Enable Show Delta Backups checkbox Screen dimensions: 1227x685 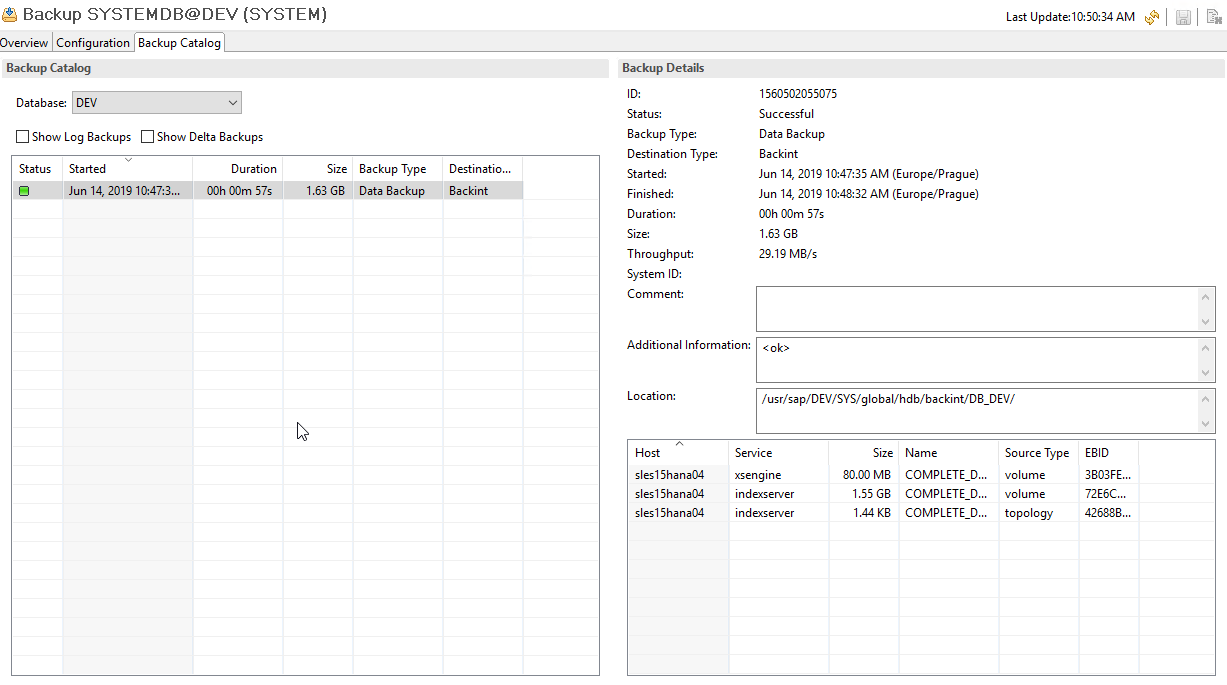tap(147, 137)
